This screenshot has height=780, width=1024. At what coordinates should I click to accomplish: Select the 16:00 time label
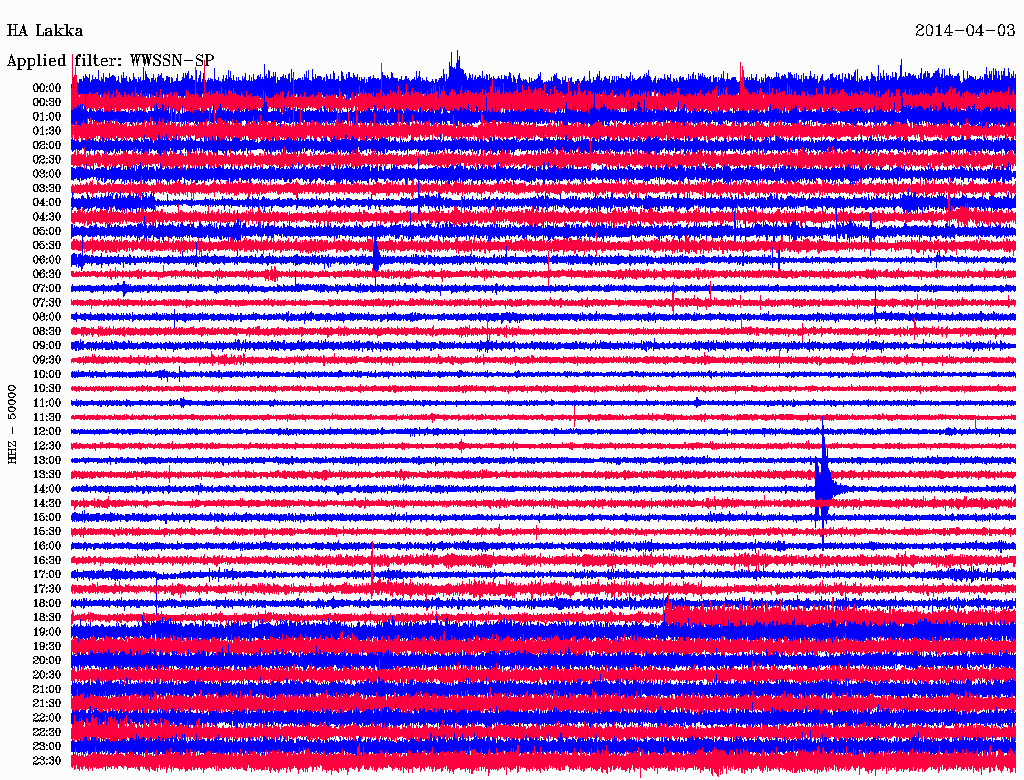pos(47,545)
